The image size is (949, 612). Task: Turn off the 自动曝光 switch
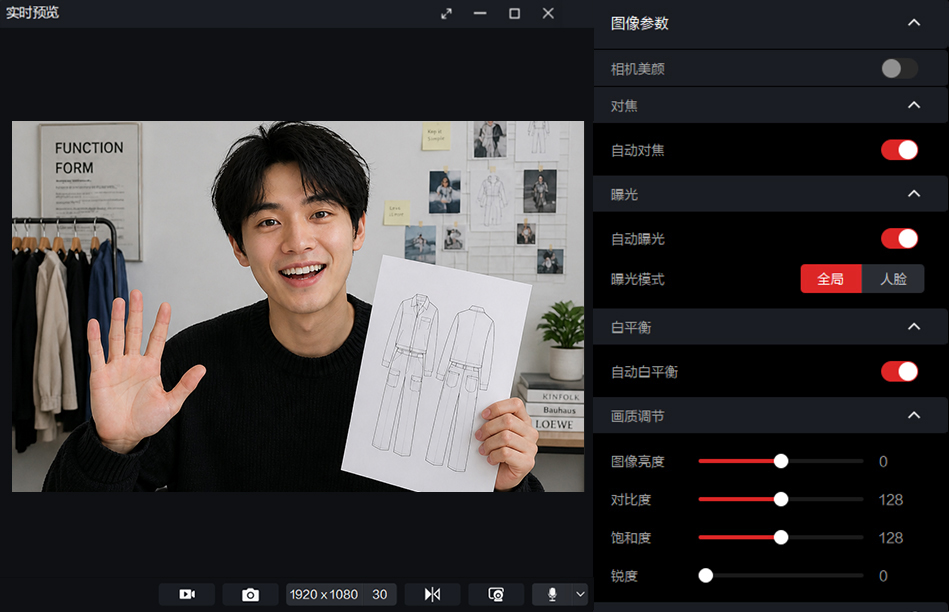pyautogui.click(x=899, y=239)
